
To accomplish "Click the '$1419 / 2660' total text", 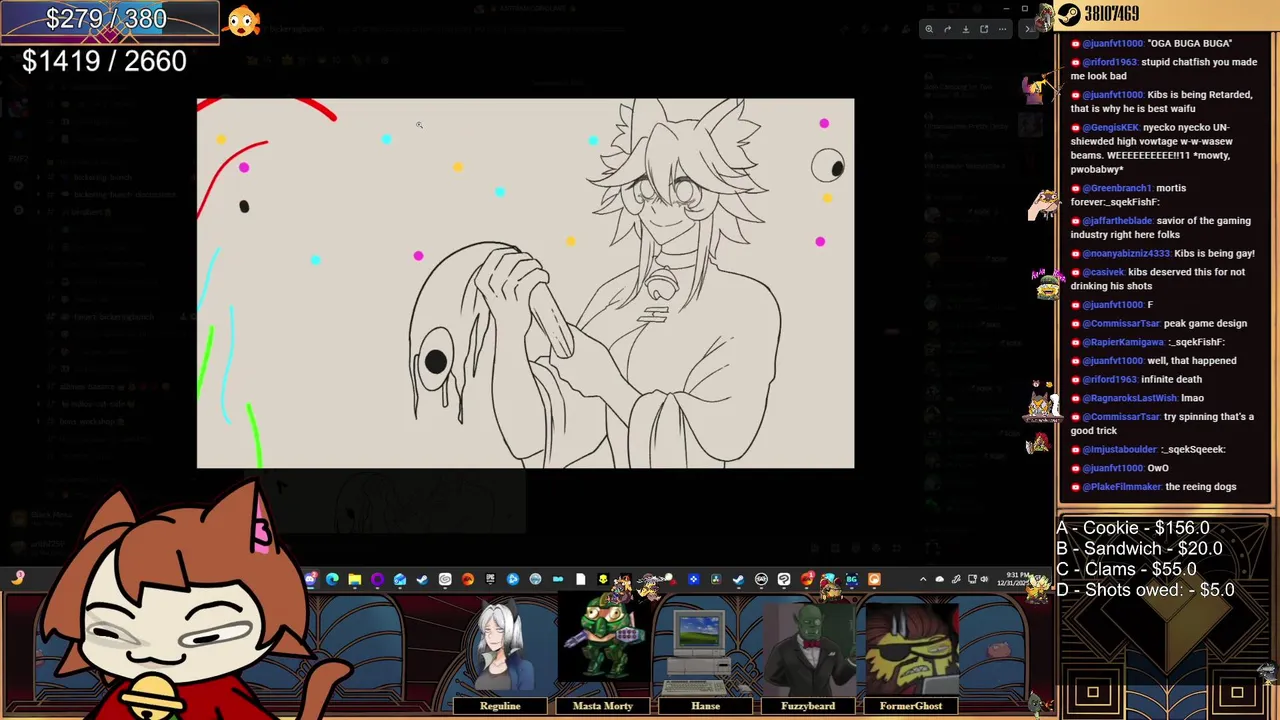I will 104,61.
